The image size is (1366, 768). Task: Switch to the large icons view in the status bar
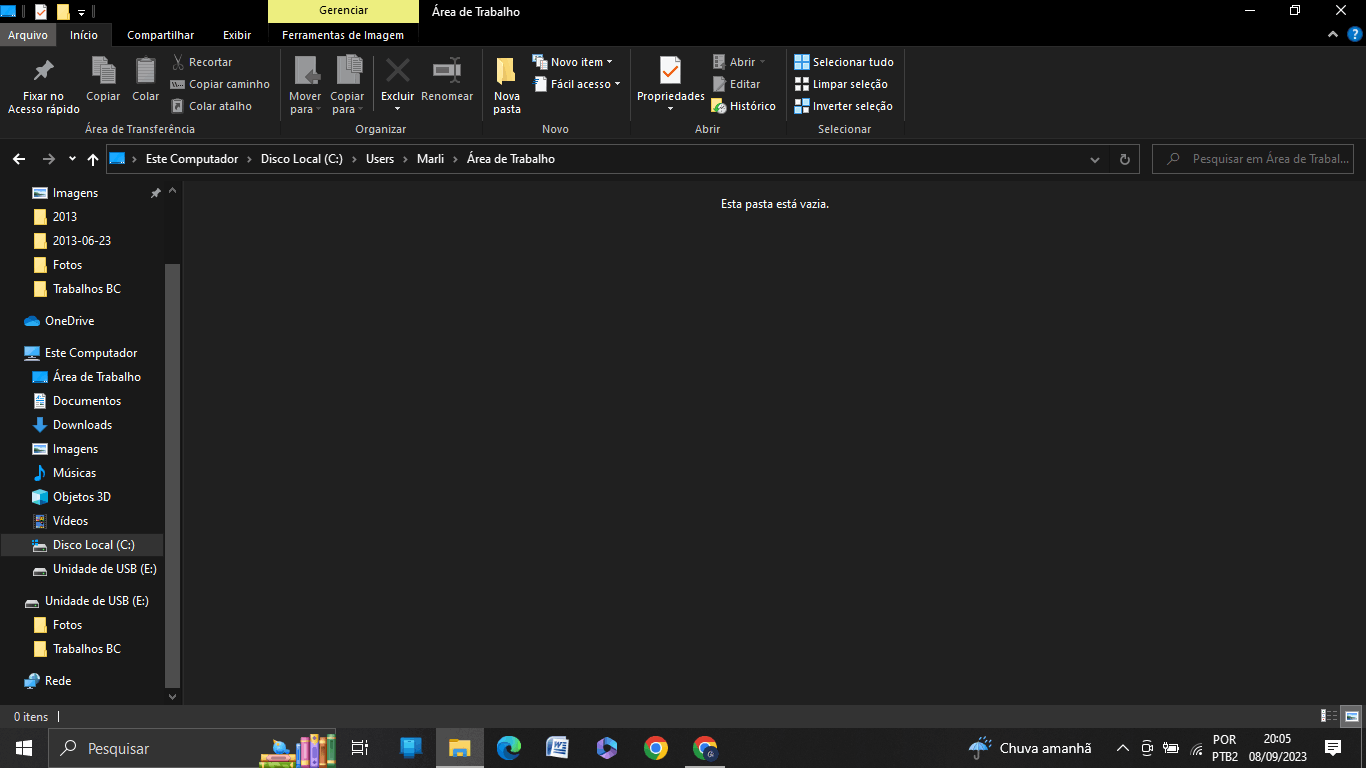tap(1351, 716)
